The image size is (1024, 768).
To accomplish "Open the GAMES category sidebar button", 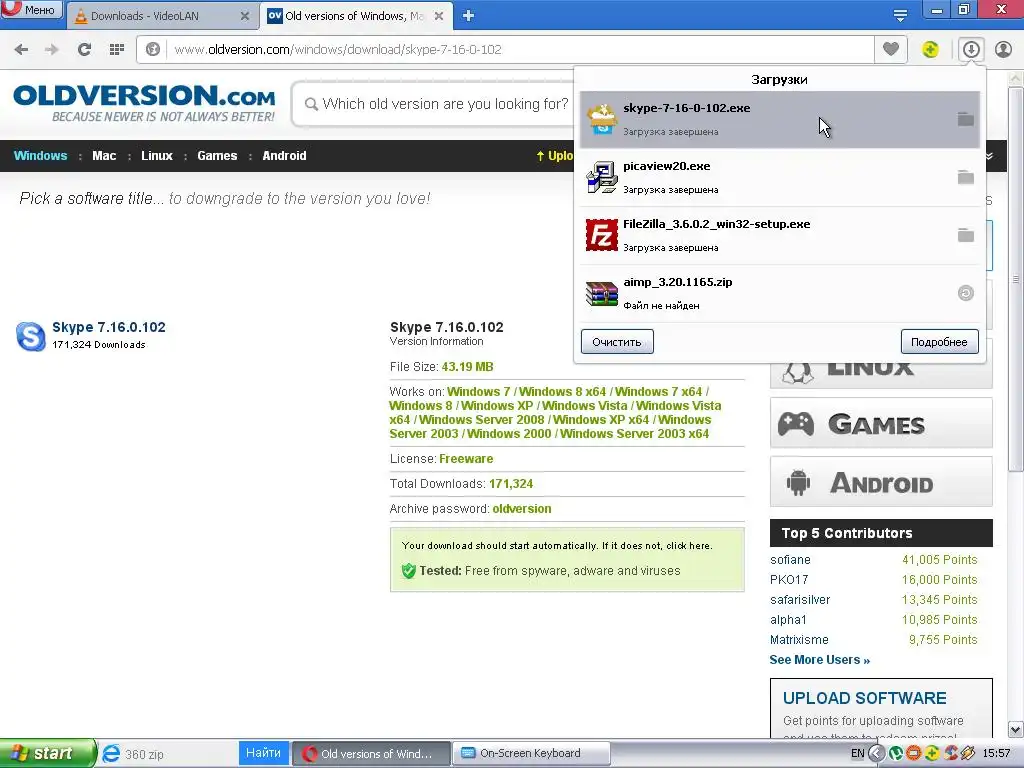I will pos(881,423).
